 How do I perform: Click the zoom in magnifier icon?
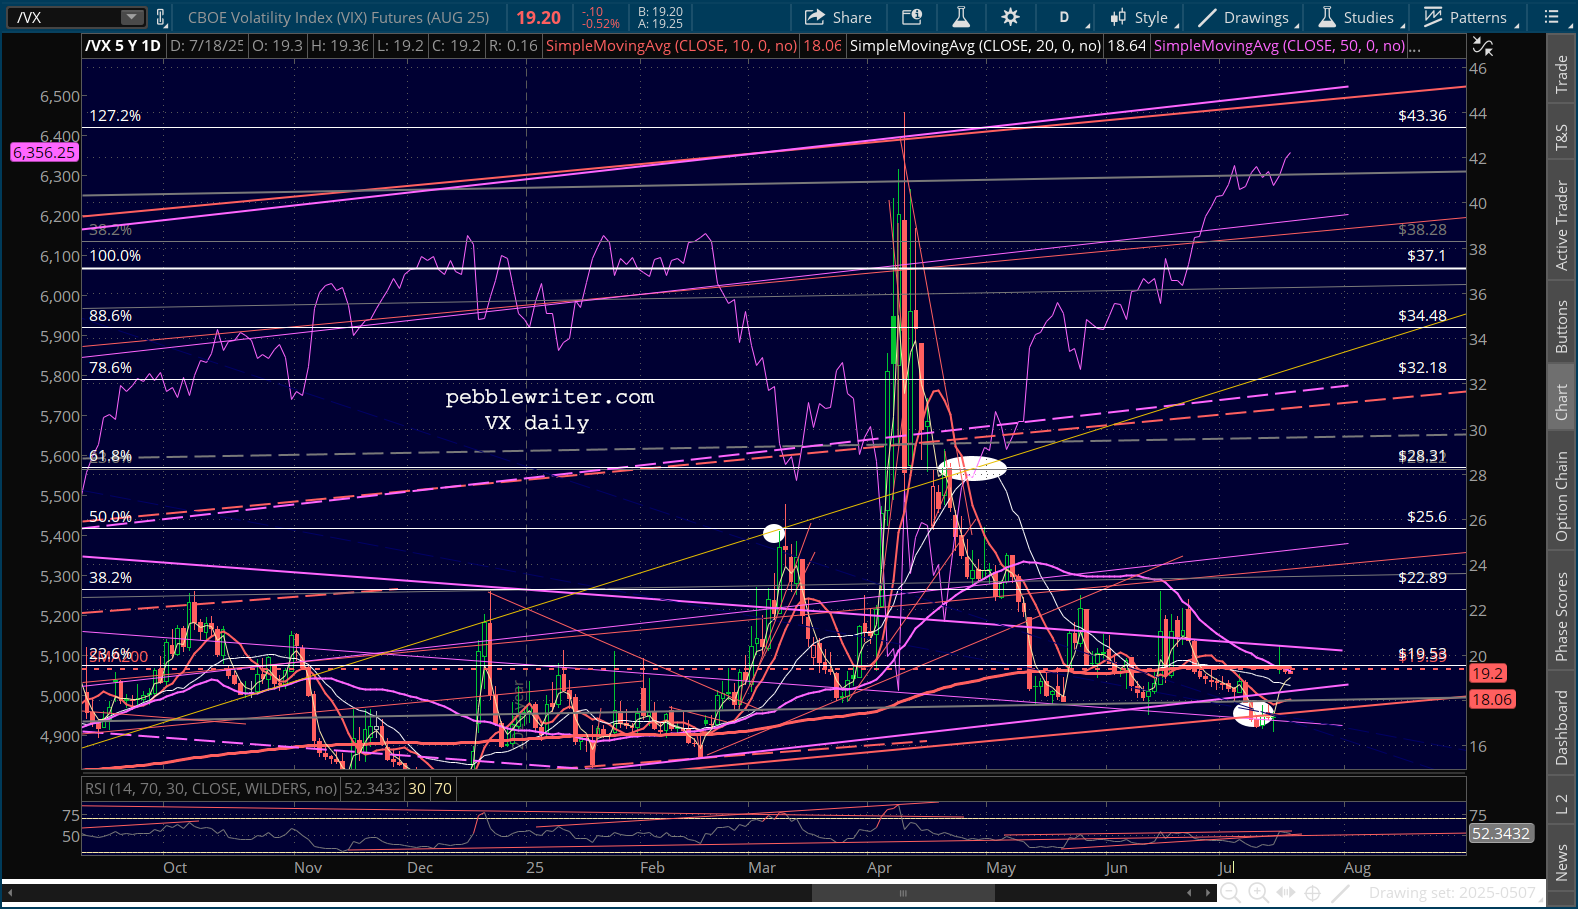pyautogui.click(x=1258, y=893)
